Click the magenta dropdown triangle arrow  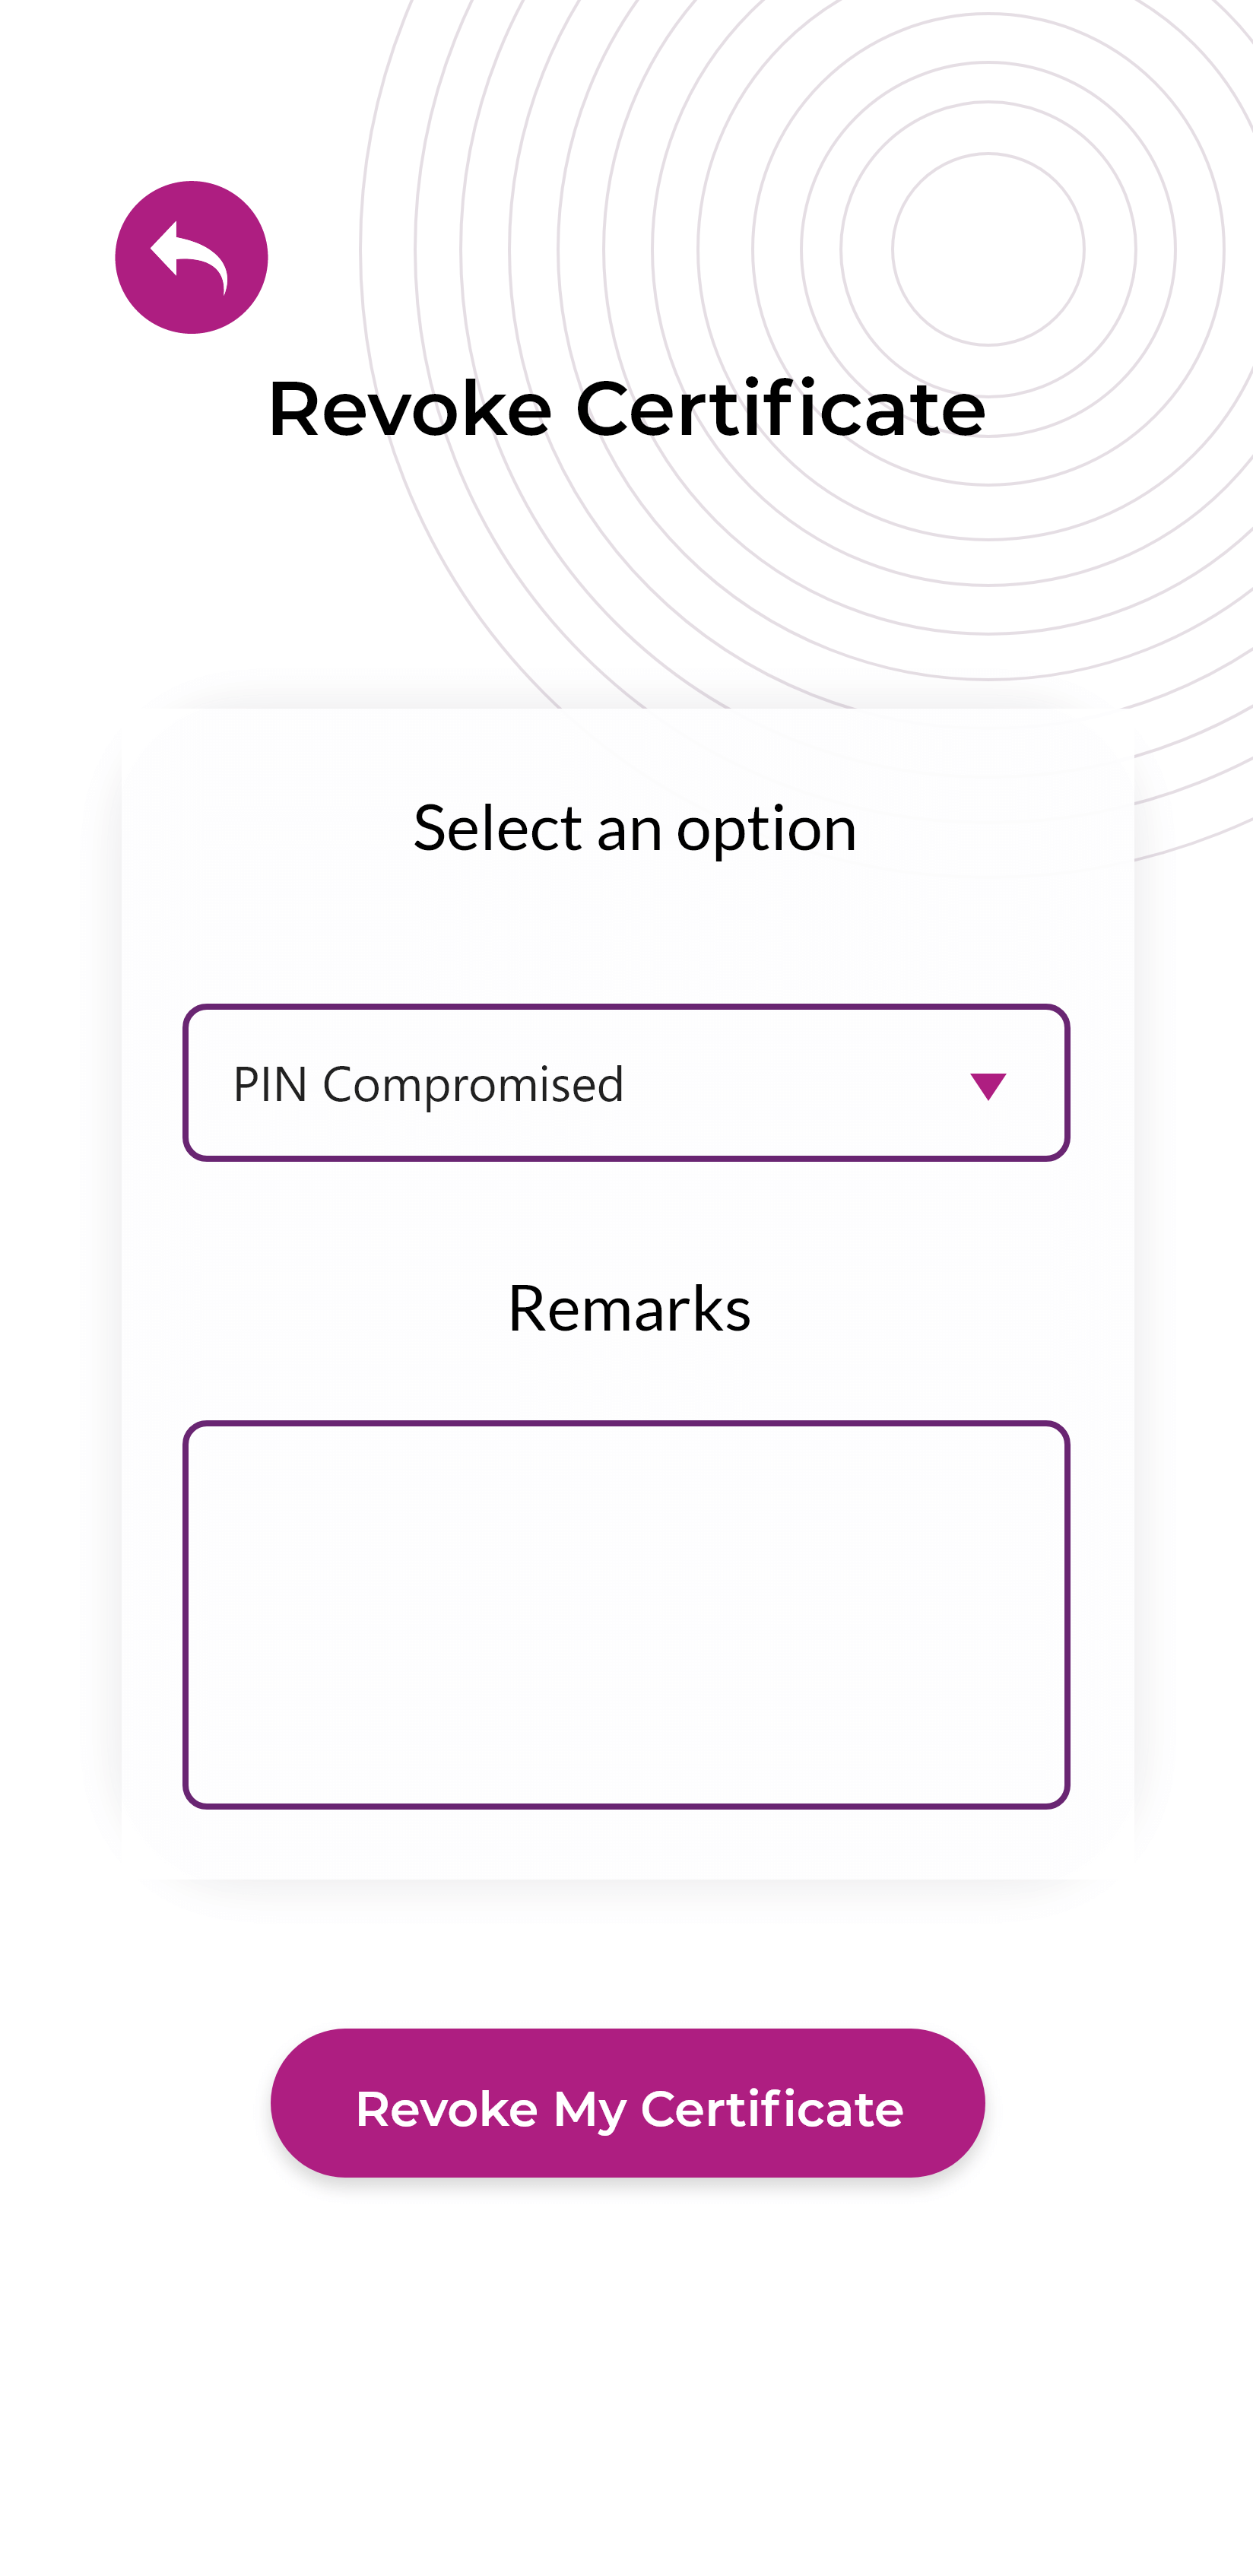(x=987, y=1085)
